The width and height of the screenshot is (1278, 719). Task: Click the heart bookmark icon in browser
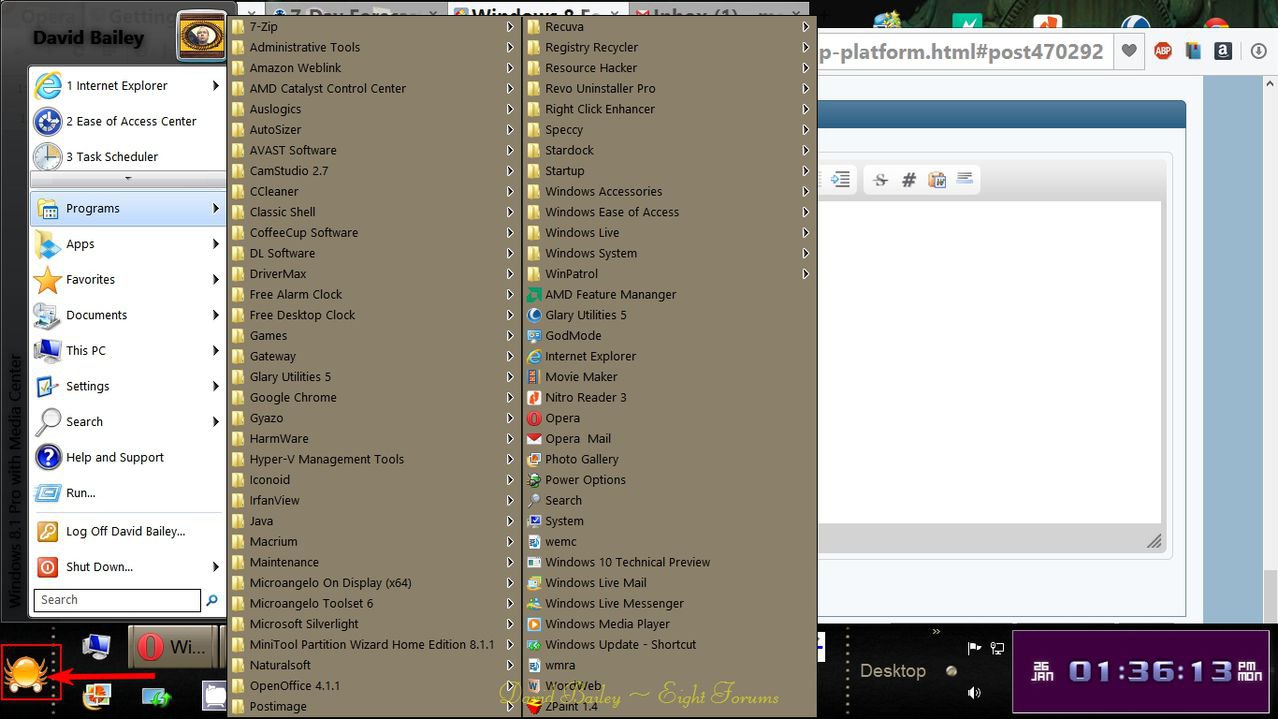[x=1129, y=51]
